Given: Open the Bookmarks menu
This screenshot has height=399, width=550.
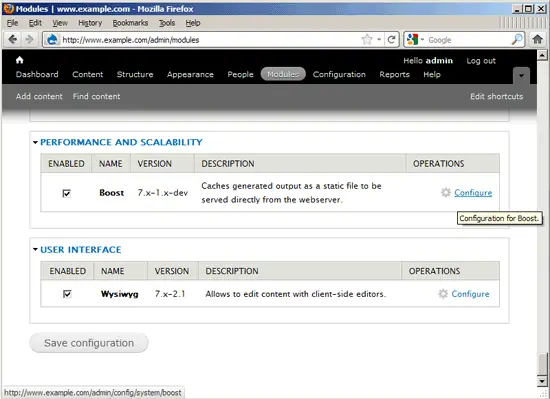Looking at the screenshot, I should 130,23.
